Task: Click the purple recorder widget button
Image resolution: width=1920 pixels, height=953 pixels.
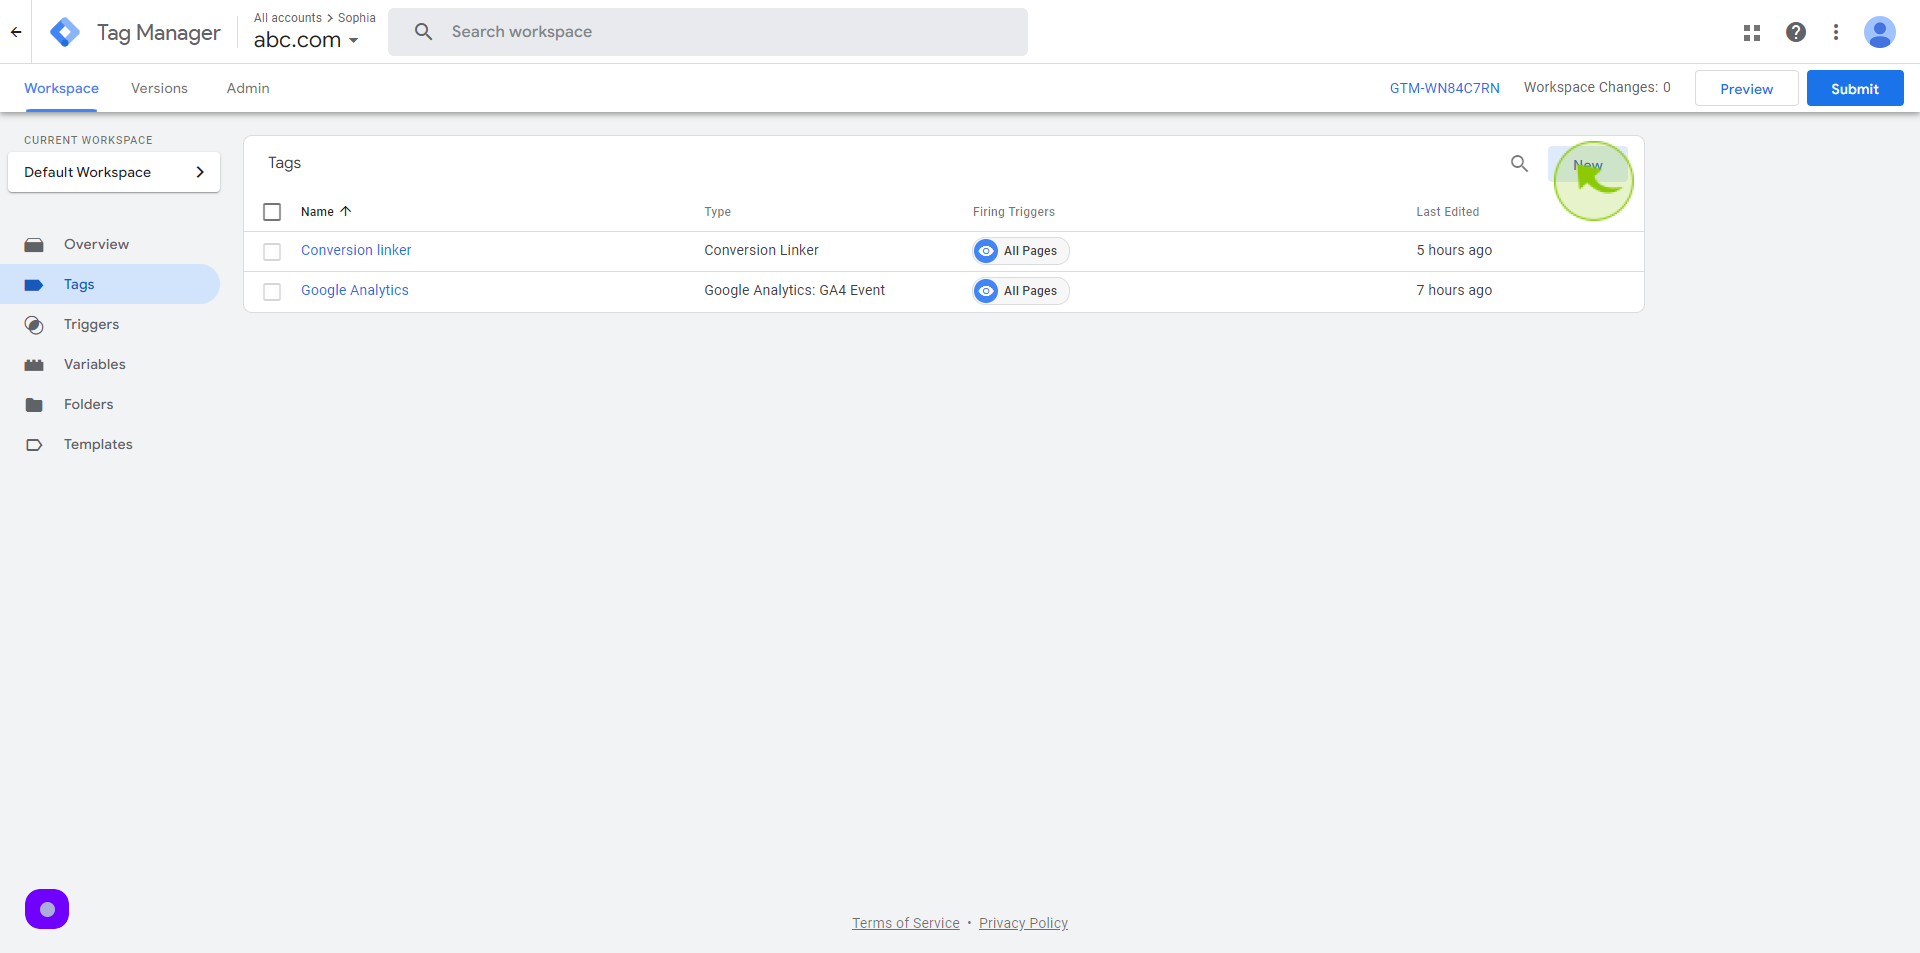Action: pos(47,909)
